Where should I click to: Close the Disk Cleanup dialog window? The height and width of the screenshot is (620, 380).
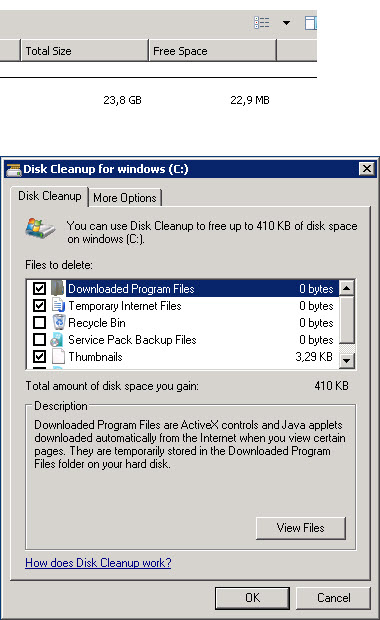pyautogui.click(x=367, y=169)
